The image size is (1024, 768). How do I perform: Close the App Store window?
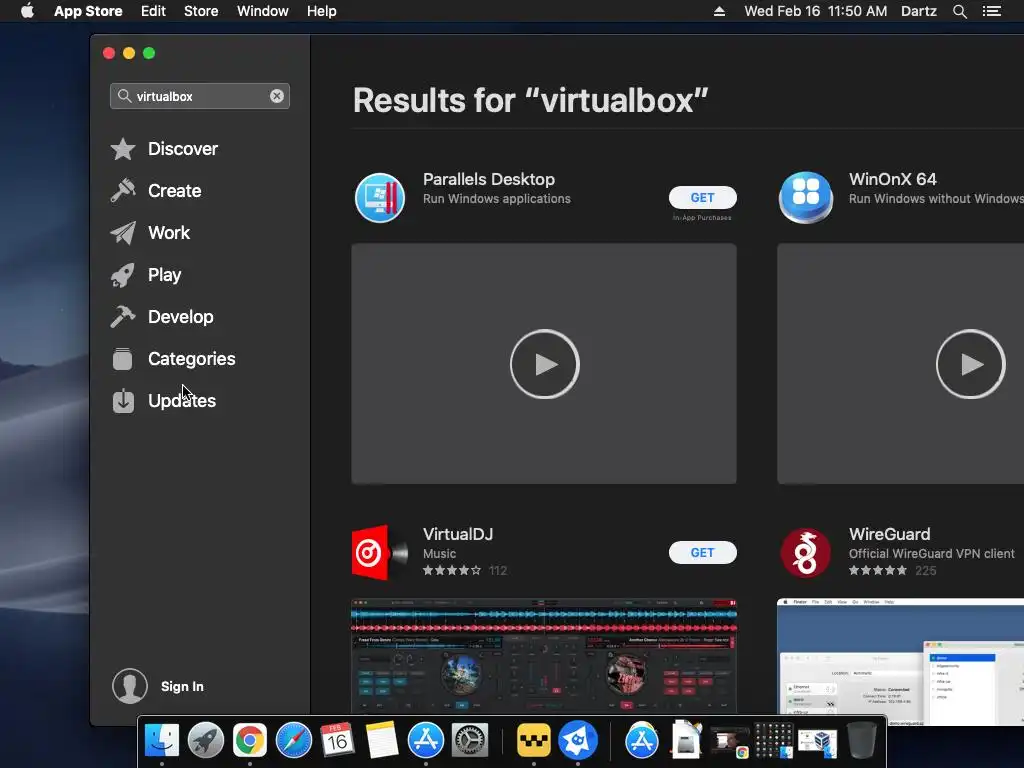[x=109, y=53]
